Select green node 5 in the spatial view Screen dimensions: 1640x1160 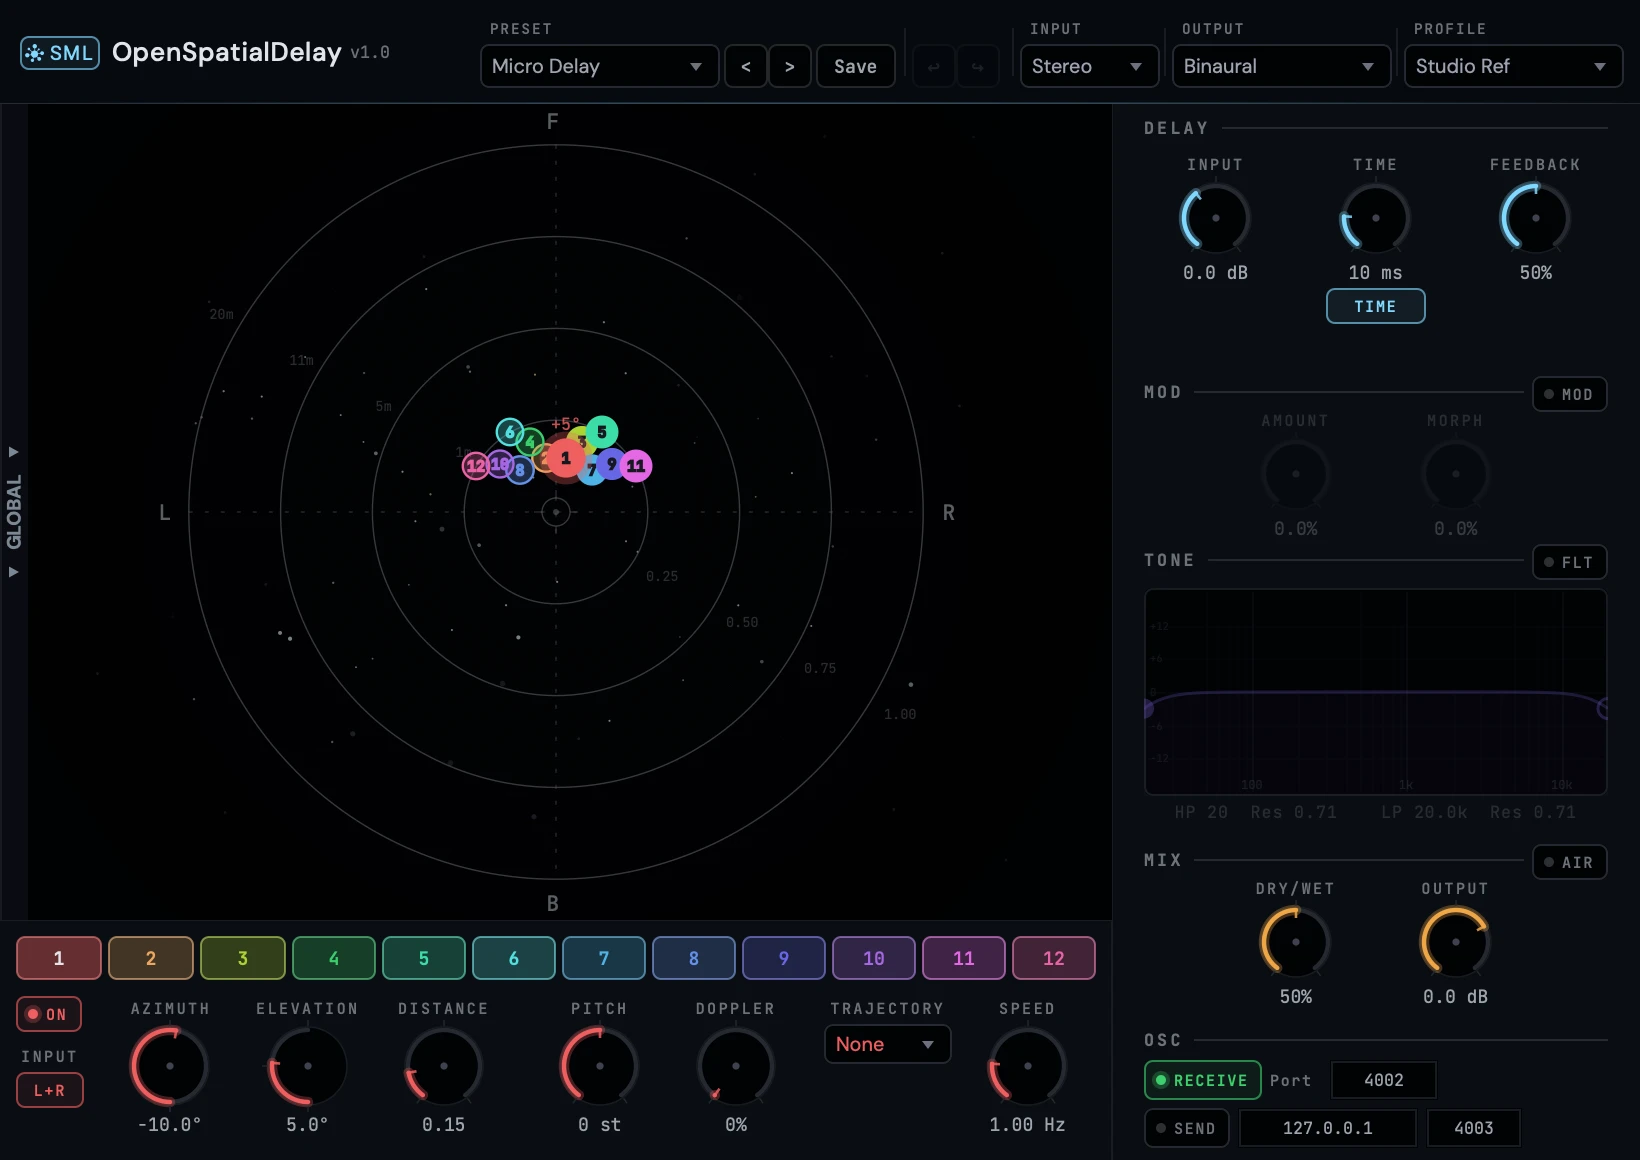(x=601, y=432)
